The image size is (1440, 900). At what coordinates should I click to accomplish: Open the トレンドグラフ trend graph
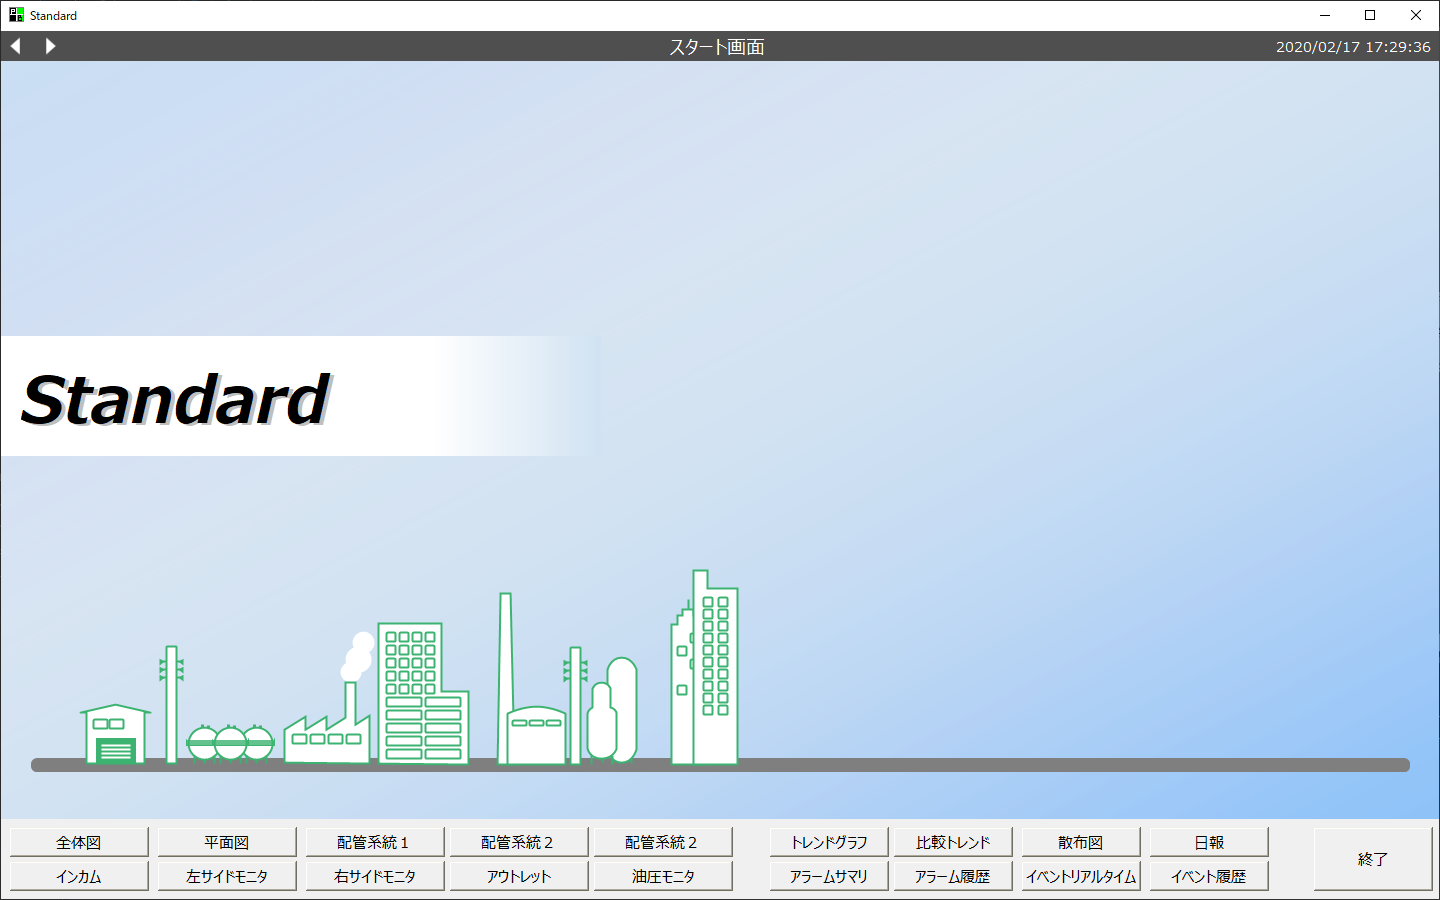pyautogui.click(x=829, y=842)
